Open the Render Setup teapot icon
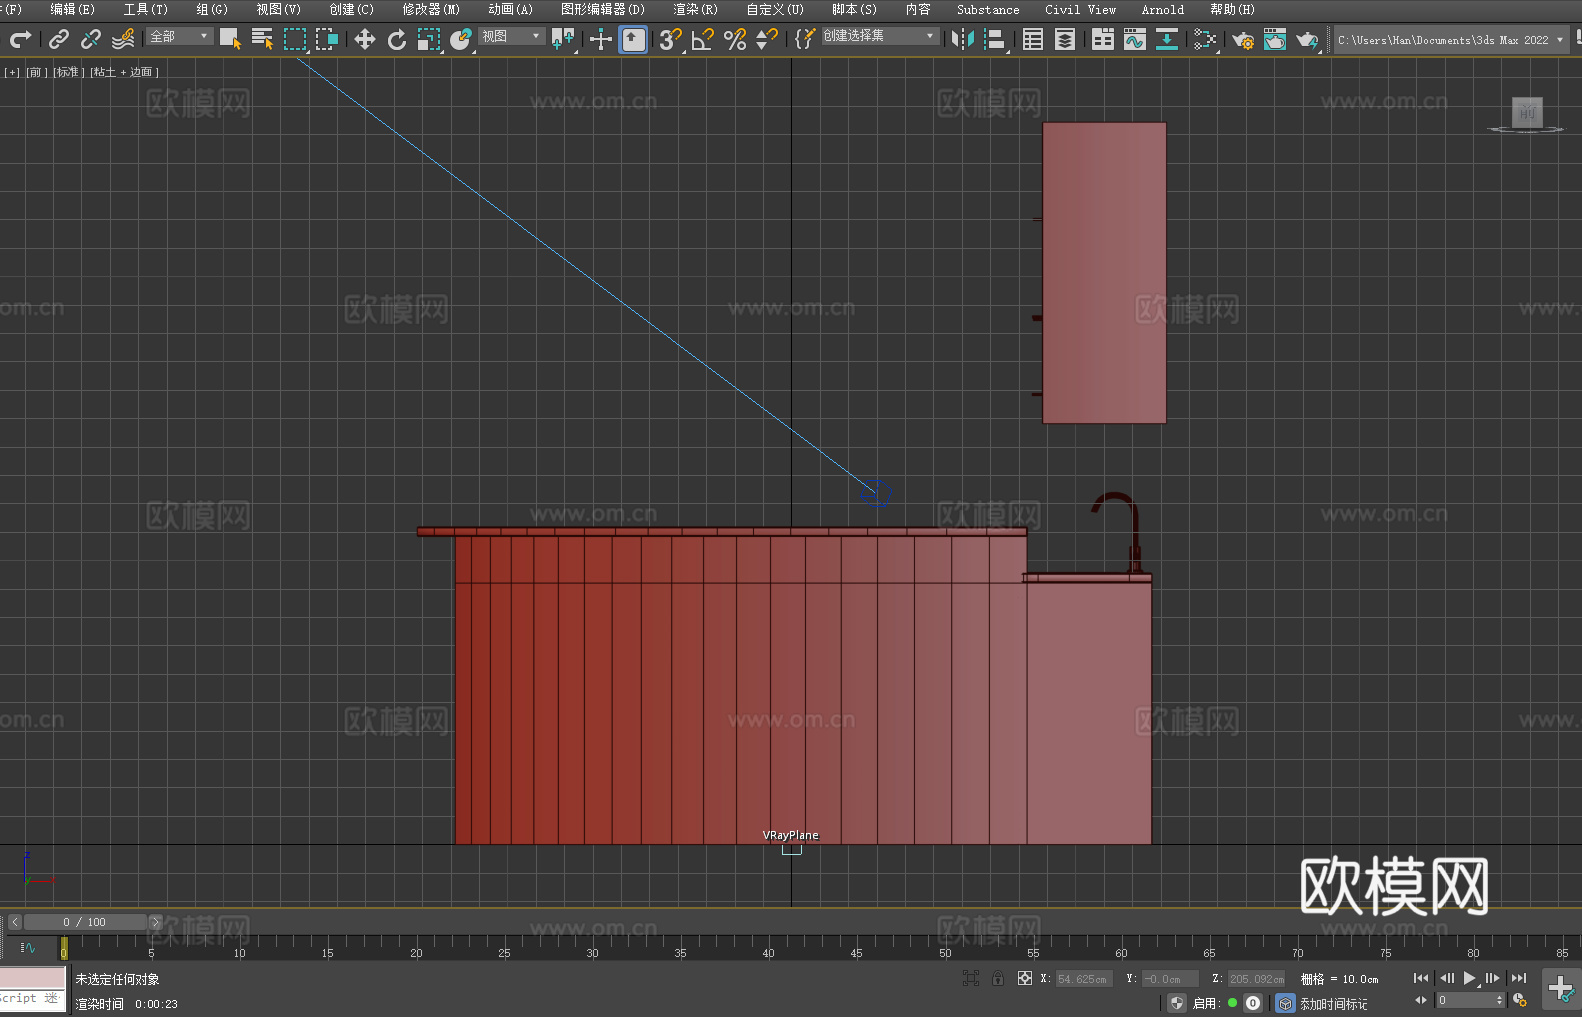Viewport: 1582px width, 1017px height. 1243,39
